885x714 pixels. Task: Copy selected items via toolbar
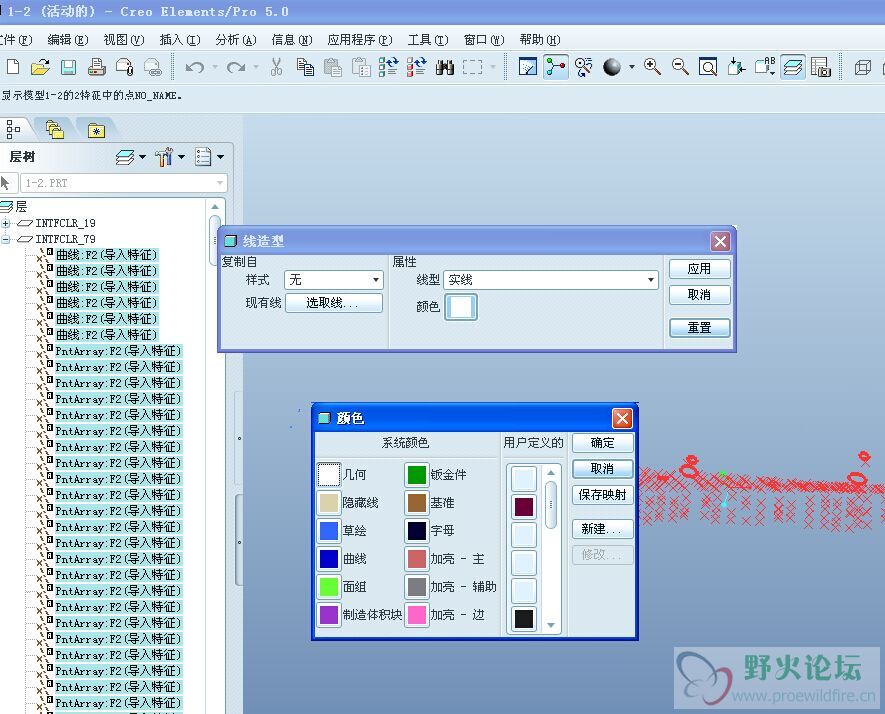305,67
